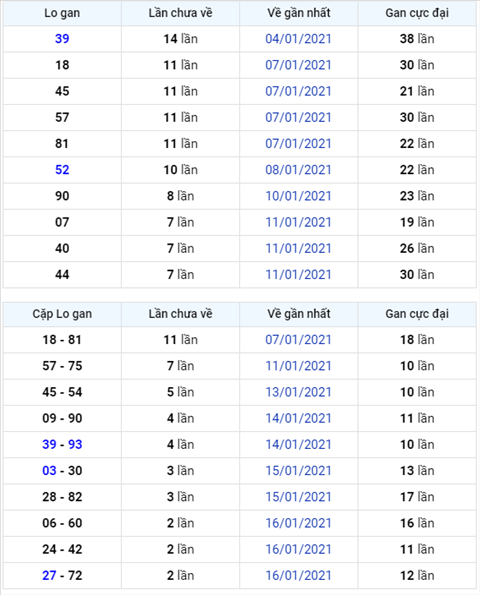This screenshot has height=595, width=480.
Task: Click the blue 03 in pair 03 - 30
Action: pyautogui.click(x=49, y=471)
